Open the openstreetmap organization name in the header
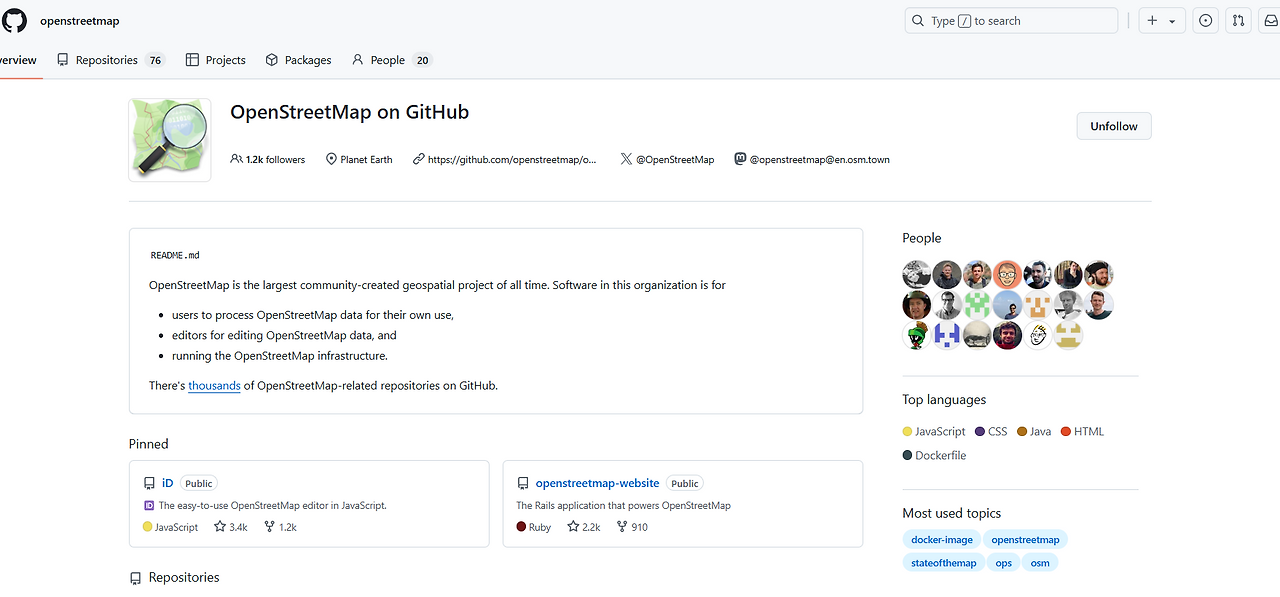The height and width of the screenshot is (597, 1280). (80, 21)
